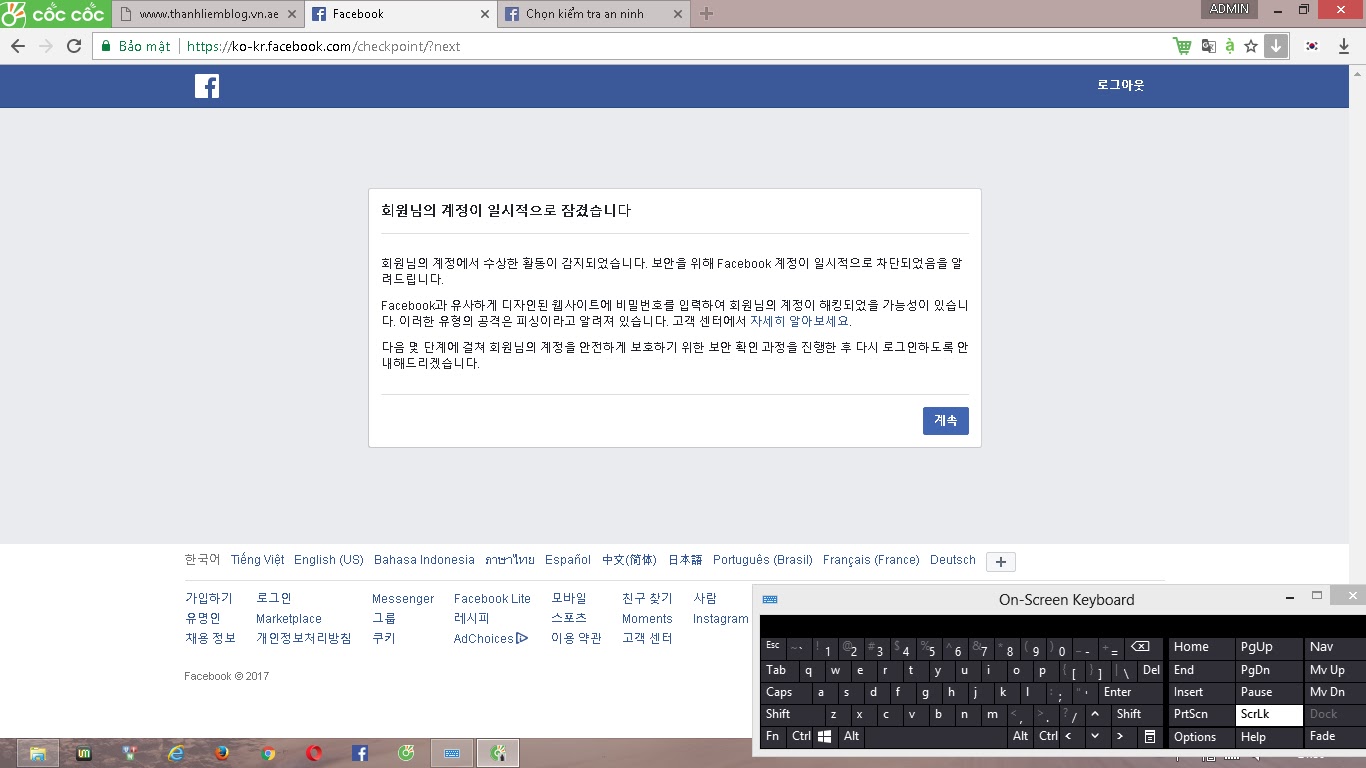This screenshot has height=768, width=1366.
Task: Go back with the browser back arrow
Action: click(17, 46)
